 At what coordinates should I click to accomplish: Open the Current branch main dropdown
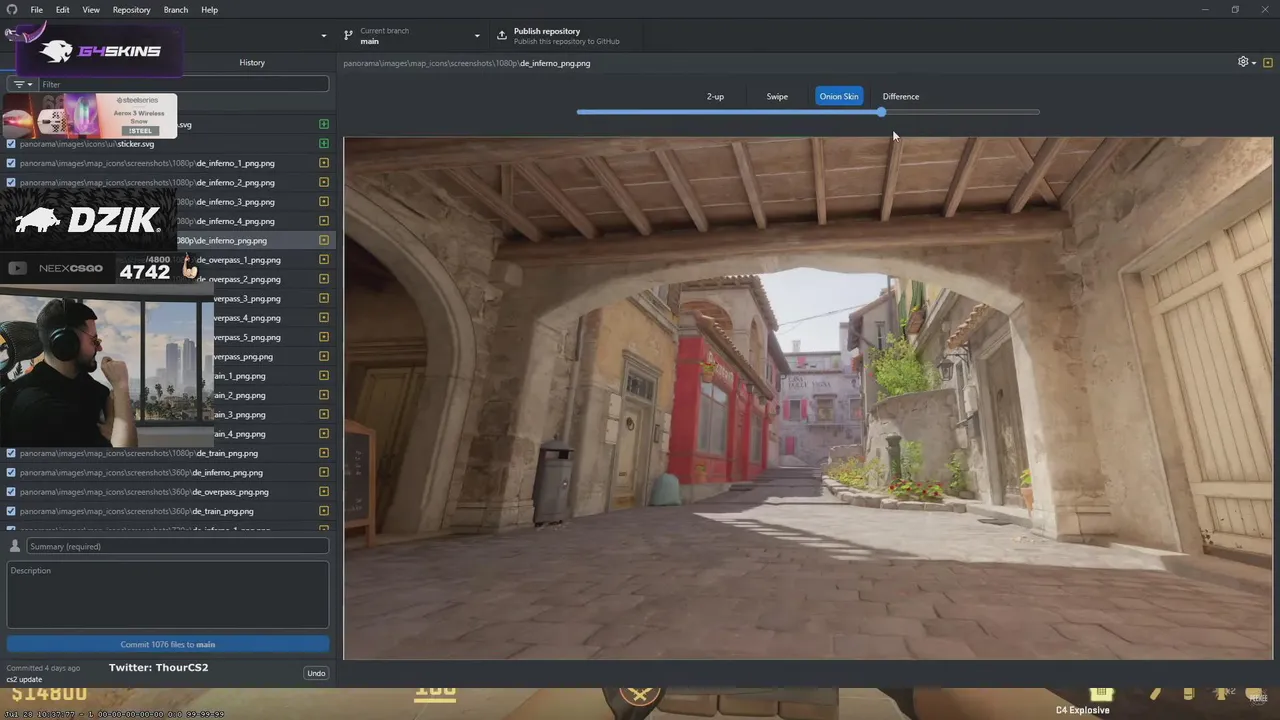click(412, 36)
